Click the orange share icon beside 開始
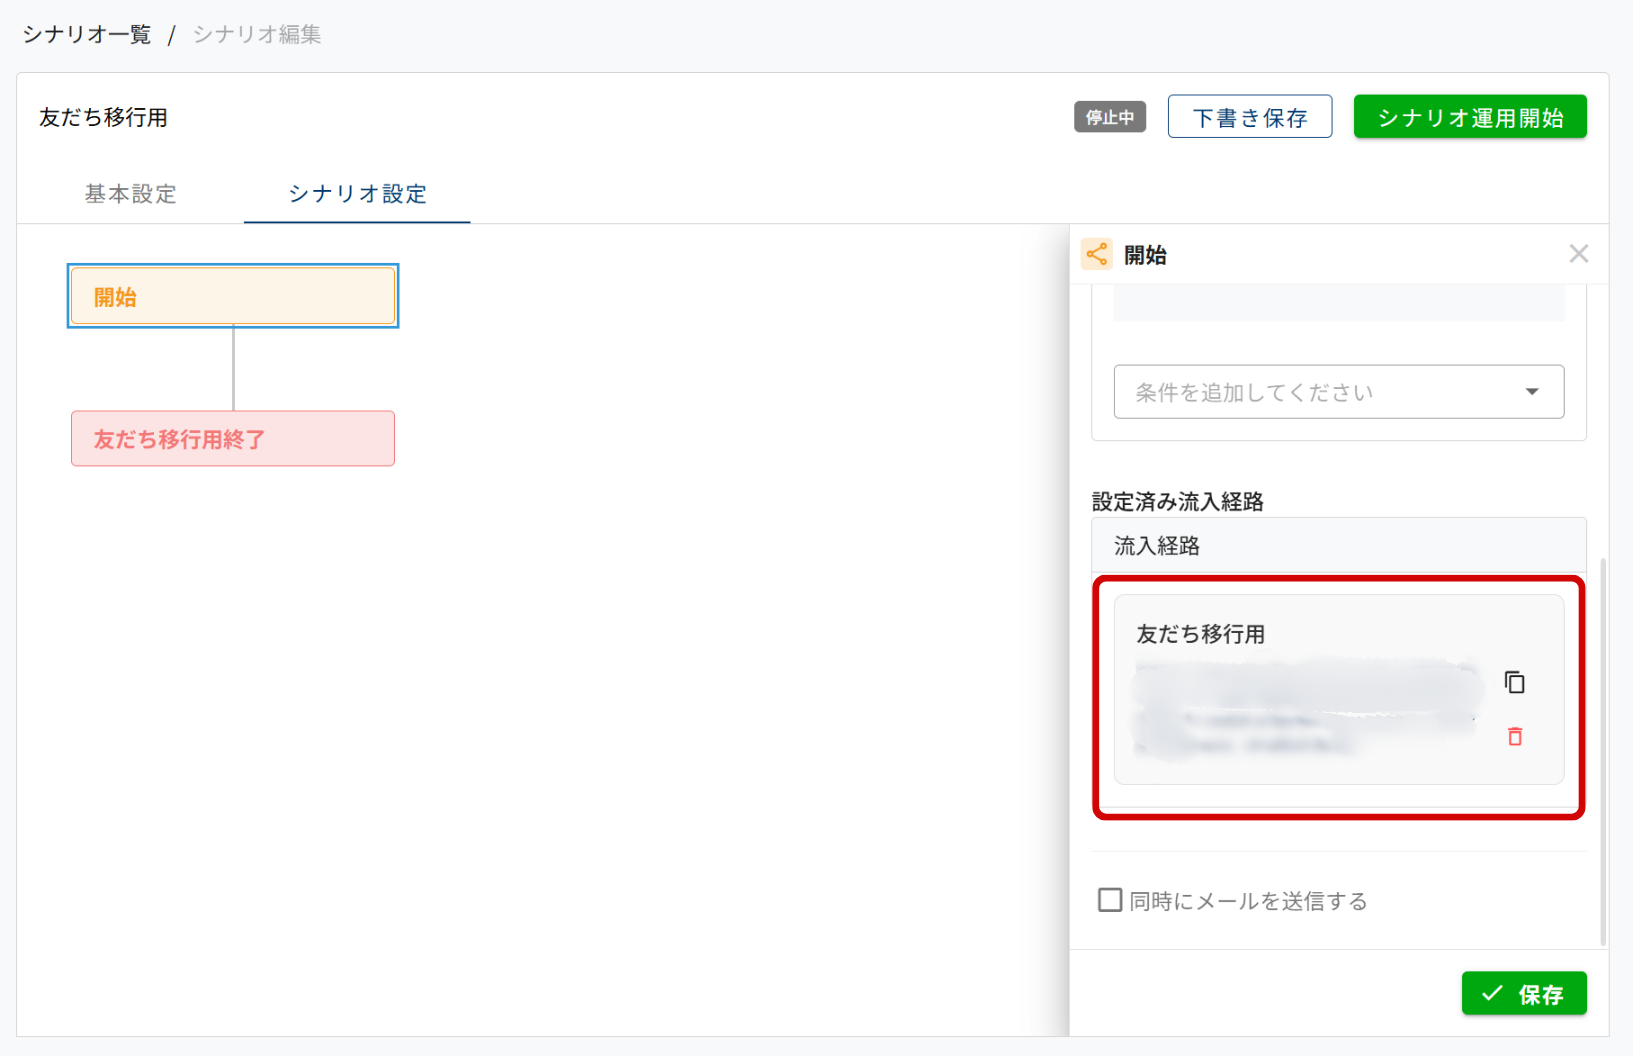This screenshot has width=1634, height=1056. pos(1097,254)
